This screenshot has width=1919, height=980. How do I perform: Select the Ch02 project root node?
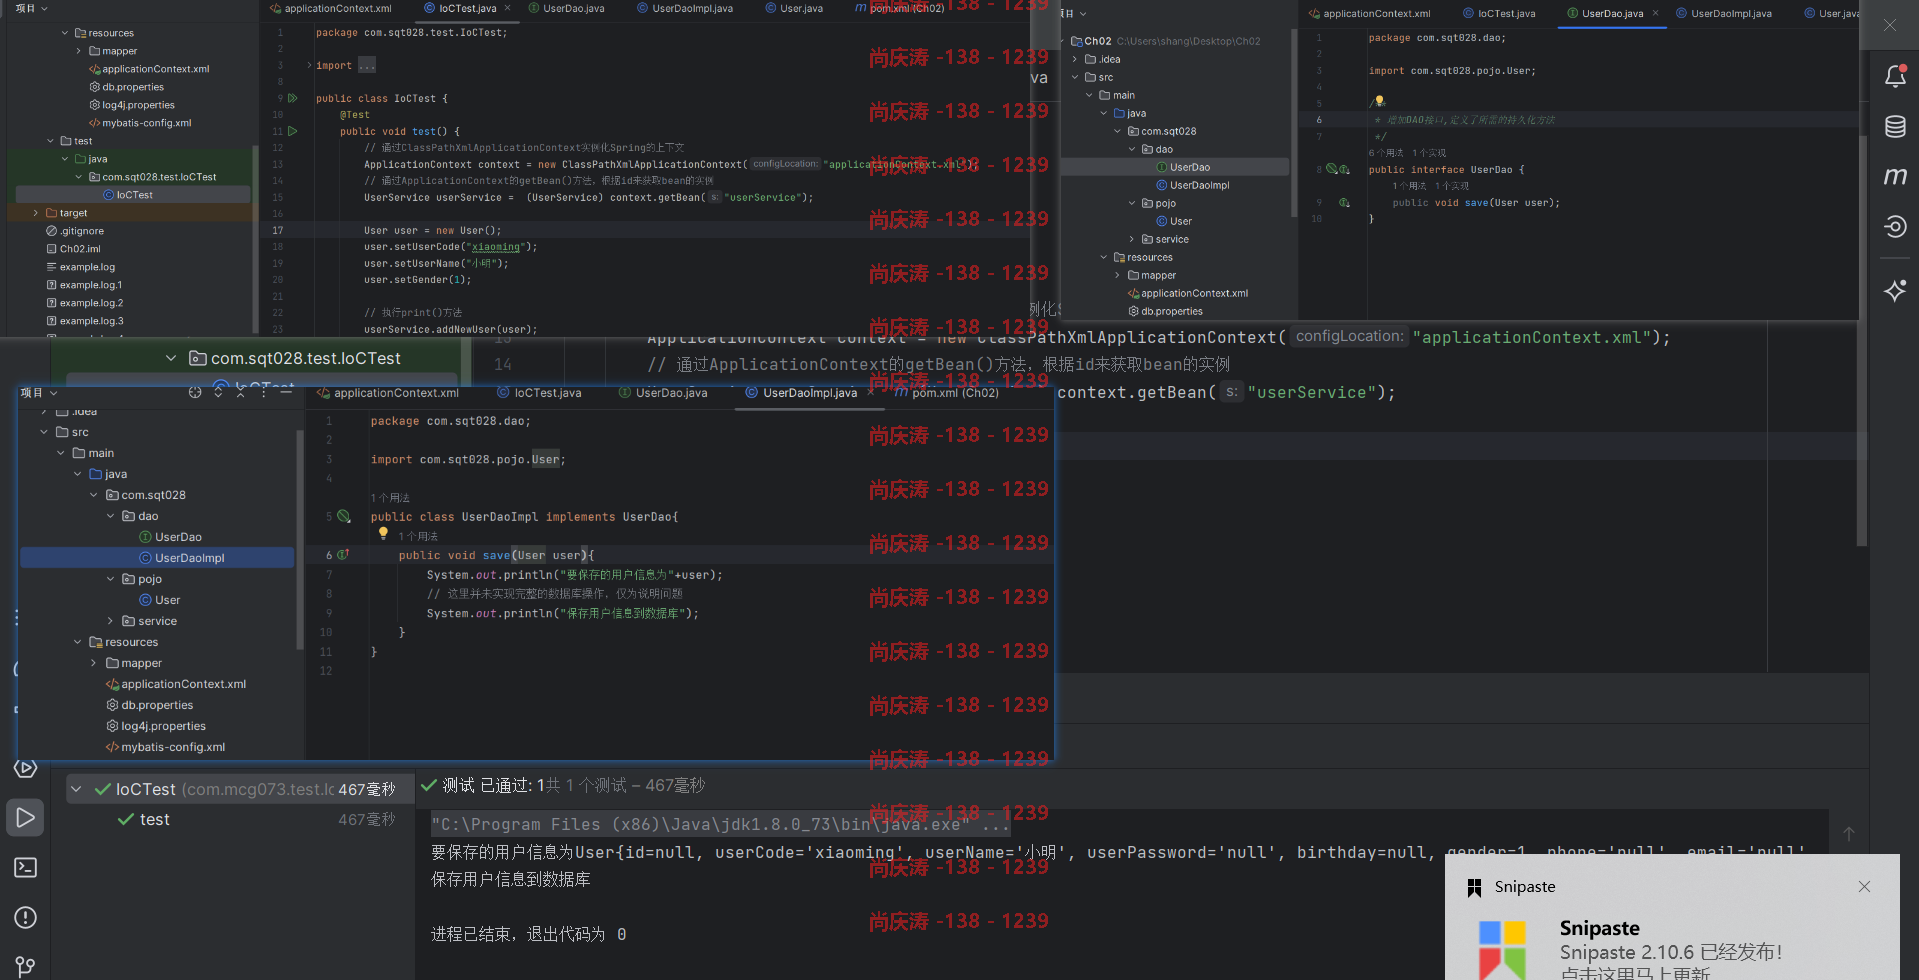pyautogui.click(x=1089, y=41)
